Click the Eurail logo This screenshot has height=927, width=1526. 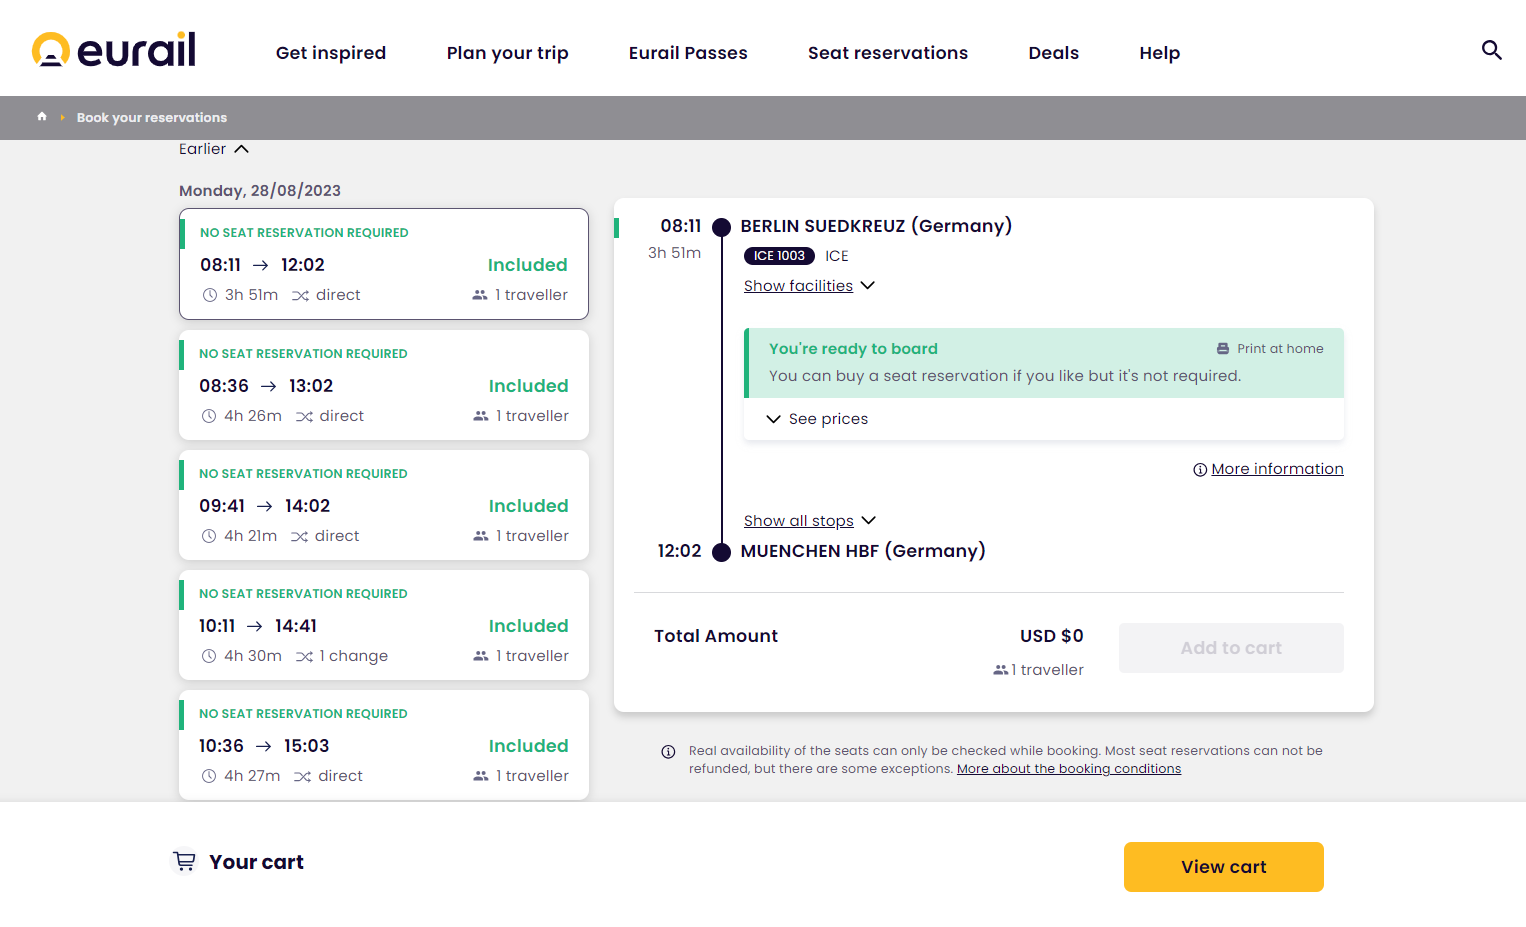pyautogui.click(x=114, y=50)
